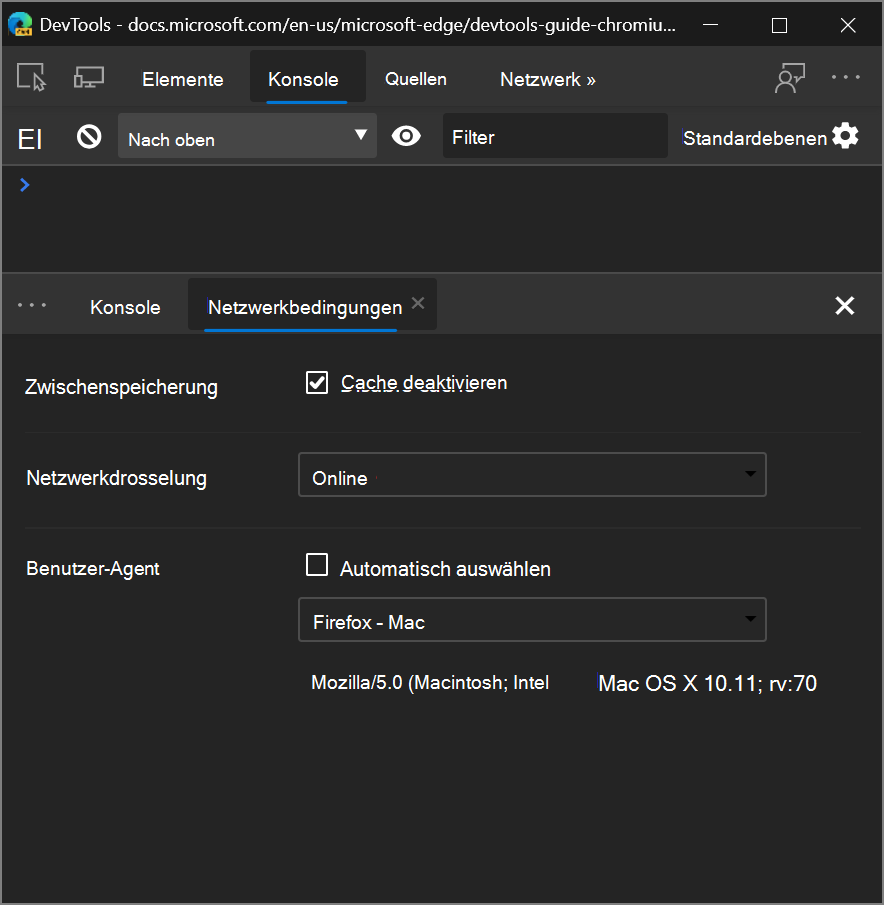884x905 pixels.
Task: Uncheck Cache deaktivieren checkbox
Action: click(317, 382)
